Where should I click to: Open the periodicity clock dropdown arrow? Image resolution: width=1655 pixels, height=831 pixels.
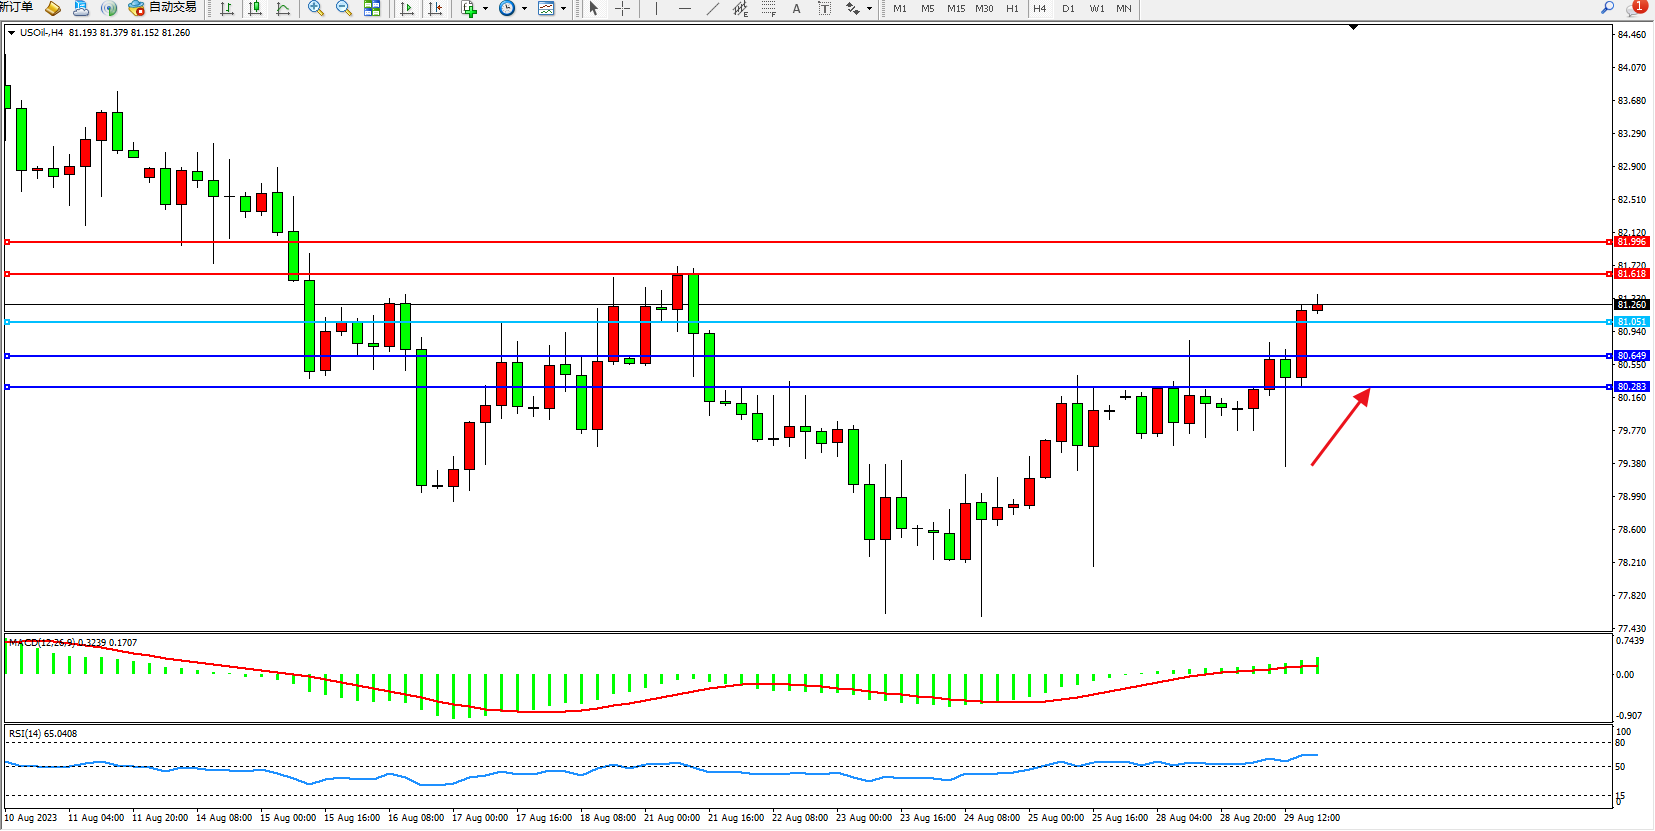(x=524, y=9)
